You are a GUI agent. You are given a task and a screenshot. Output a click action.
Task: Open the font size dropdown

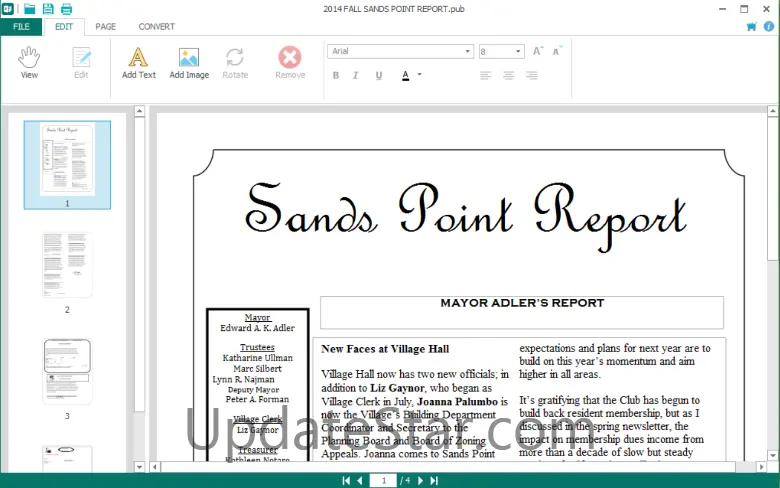tap(518, 52)
